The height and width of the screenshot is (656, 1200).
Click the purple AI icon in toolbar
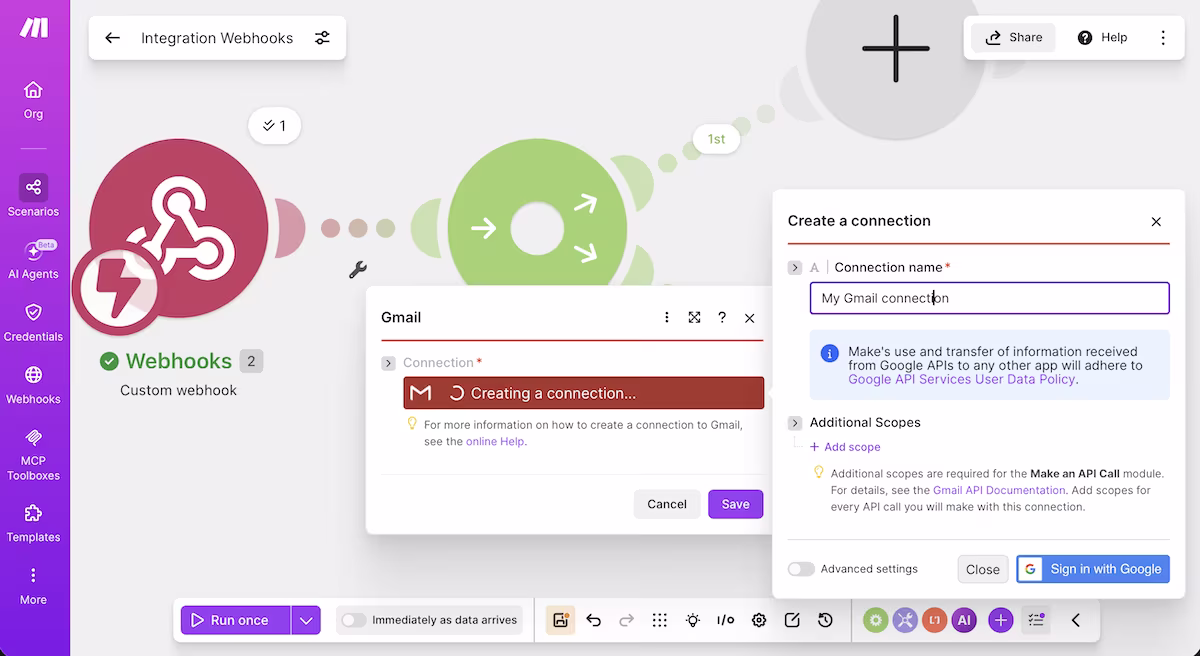pyautogui.click(x=964, y=620)
